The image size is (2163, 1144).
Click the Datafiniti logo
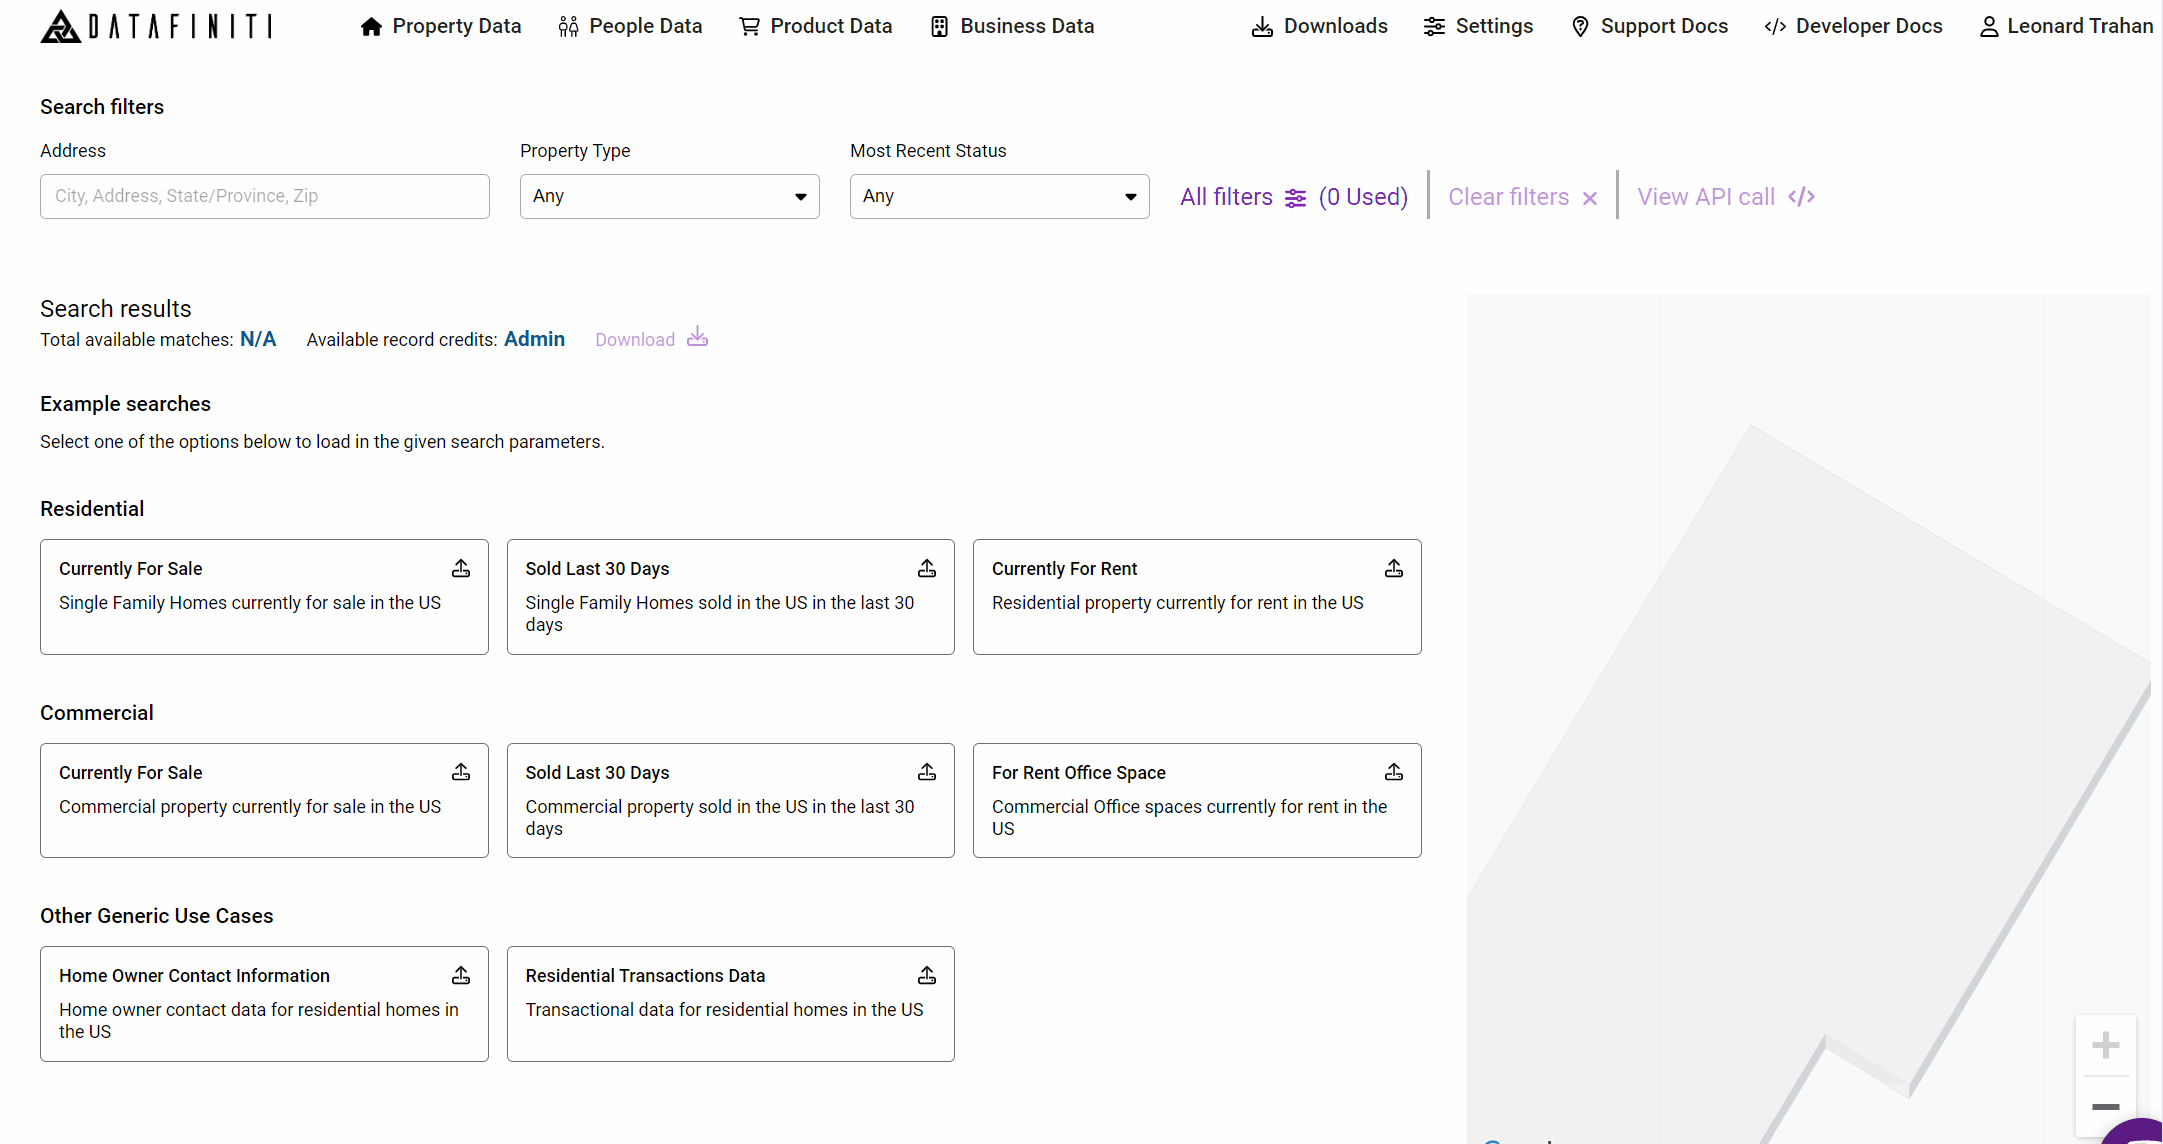point(156,26)
